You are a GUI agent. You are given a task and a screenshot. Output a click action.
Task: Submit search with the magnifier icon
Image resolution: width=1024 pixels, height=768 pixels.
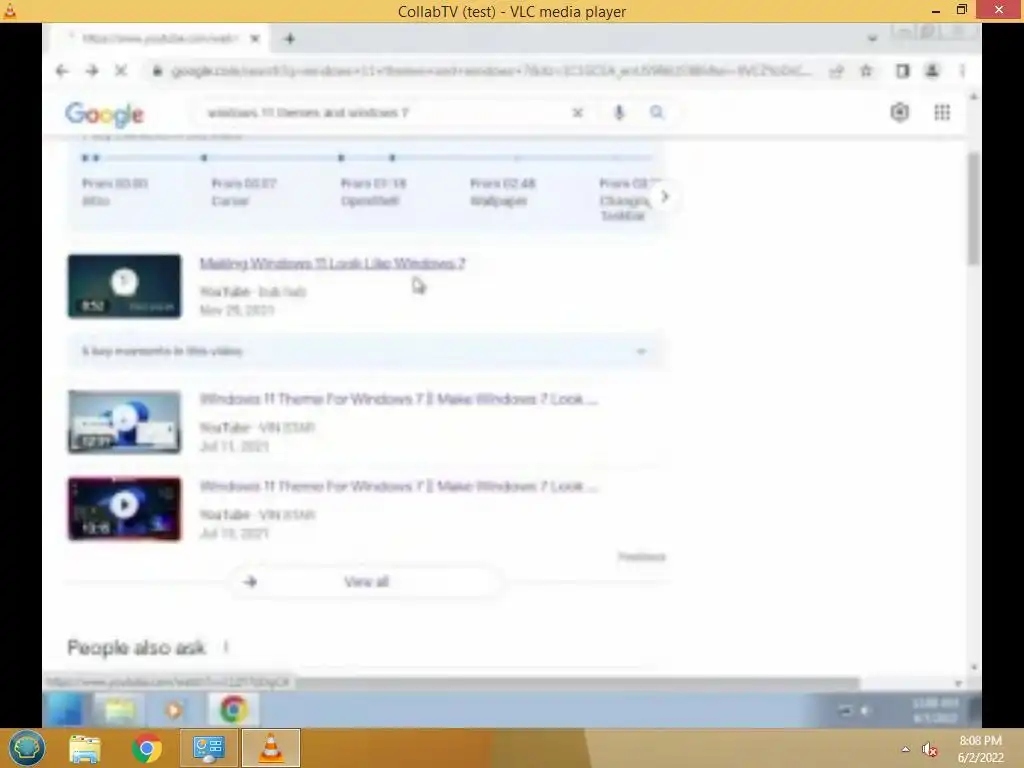657,113
